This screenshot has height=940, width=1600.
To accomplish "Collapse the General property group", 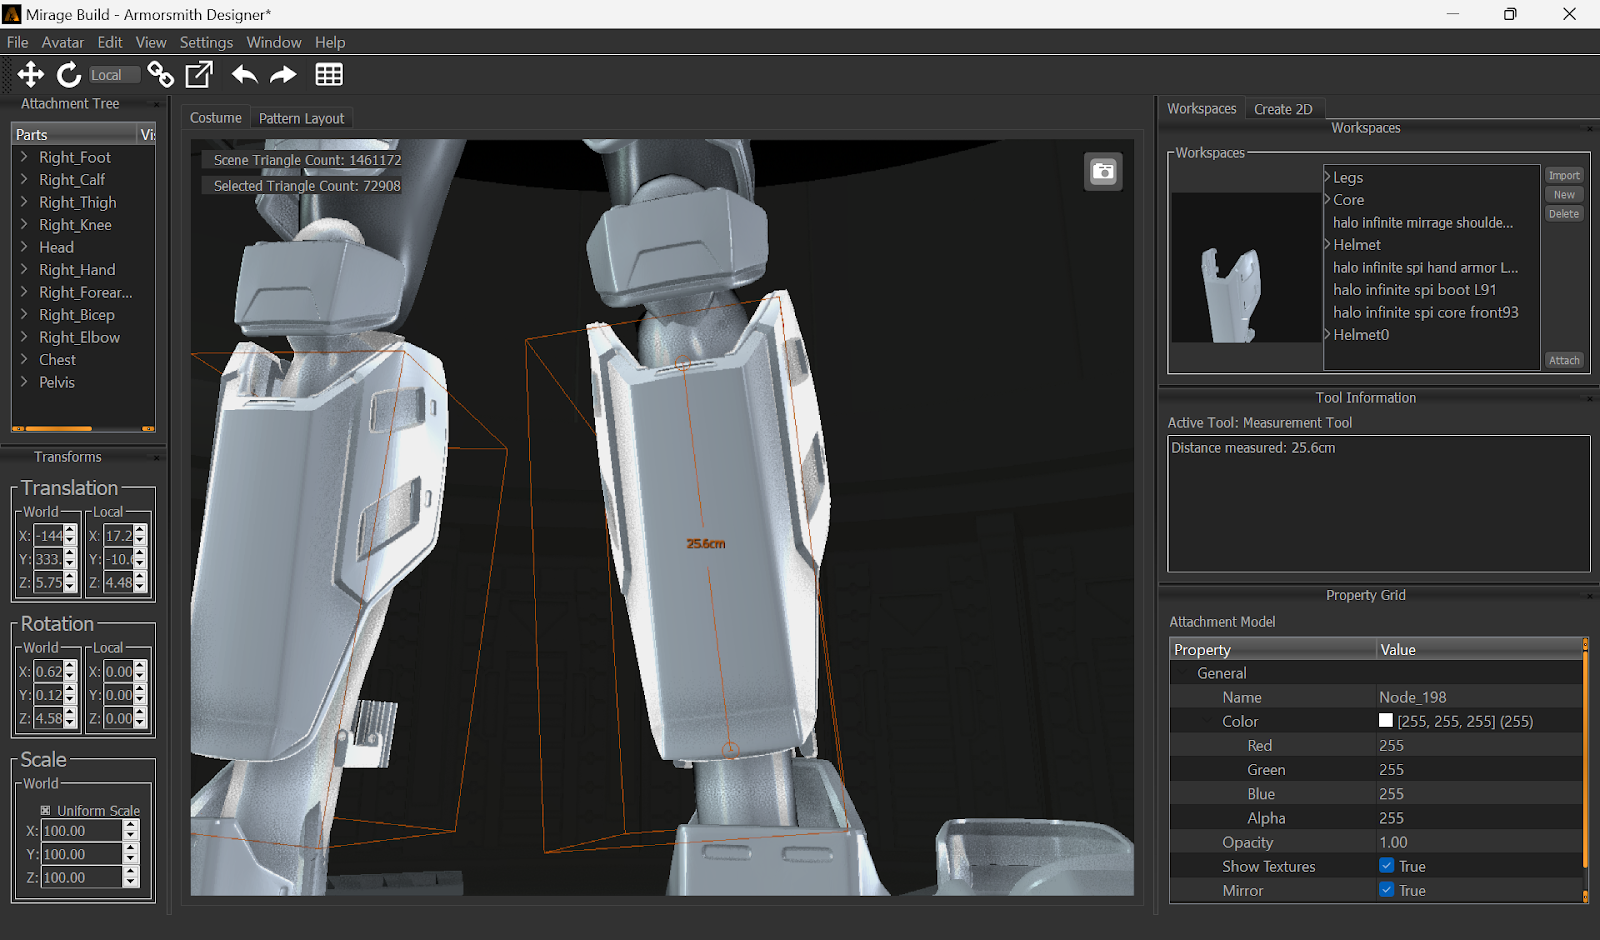I will pyautogui.click(x=1183, y=673).
